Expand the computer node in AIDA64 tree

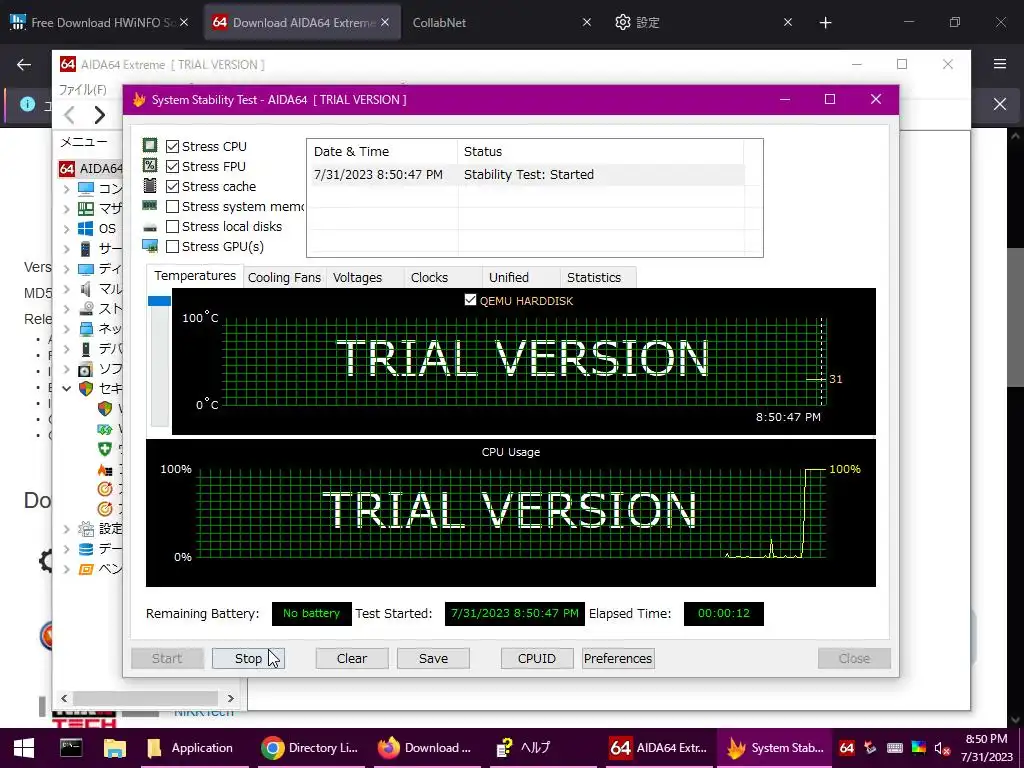pyautogui.click(x=66, y=189)
